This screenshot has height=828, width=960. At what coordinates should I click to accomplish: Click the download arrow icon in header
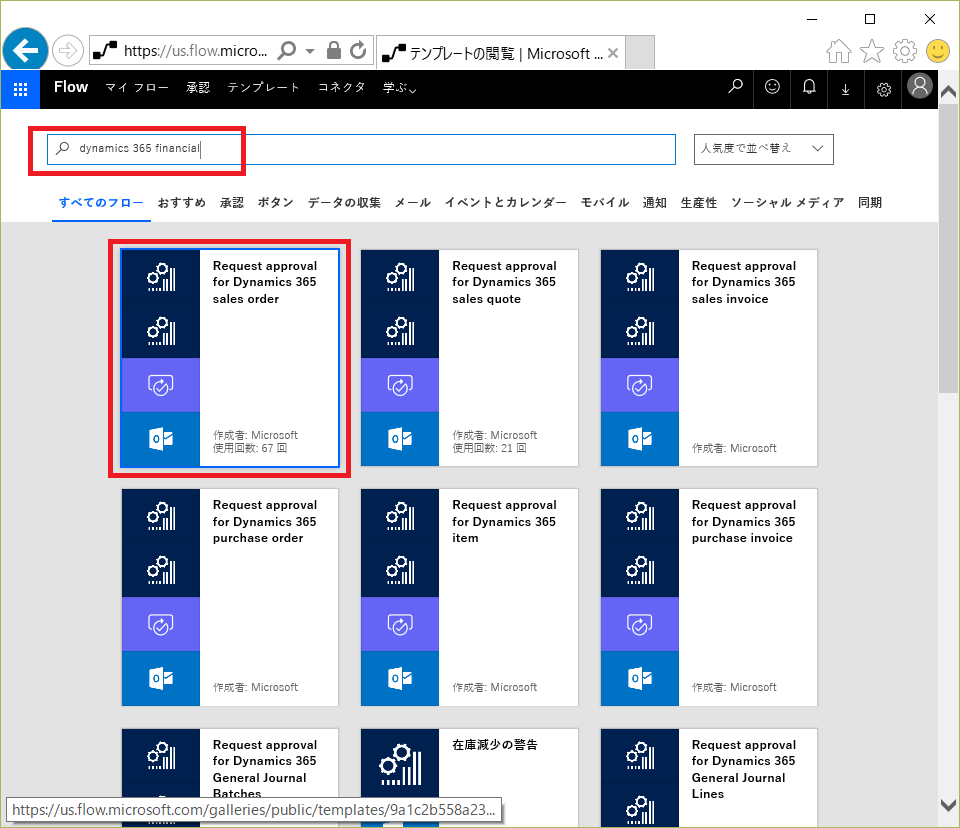846,89
